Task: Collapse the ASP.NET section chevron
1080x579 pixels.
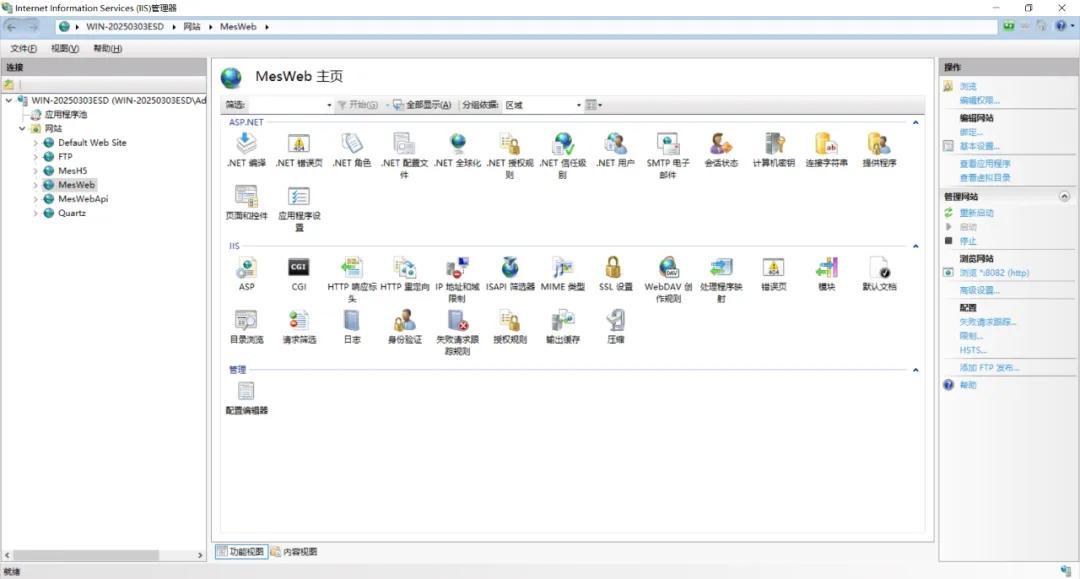Action: click(x=916, y=122)
